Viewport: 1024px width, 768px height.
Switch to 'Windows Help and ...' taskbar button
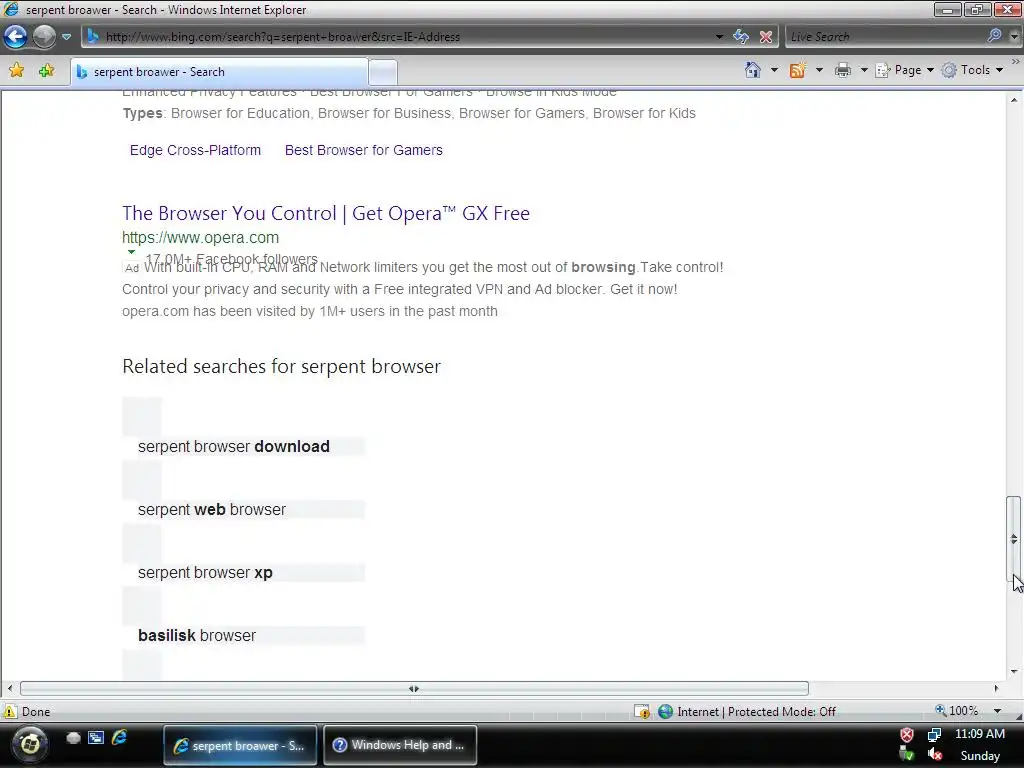click(x=400, y=745)
